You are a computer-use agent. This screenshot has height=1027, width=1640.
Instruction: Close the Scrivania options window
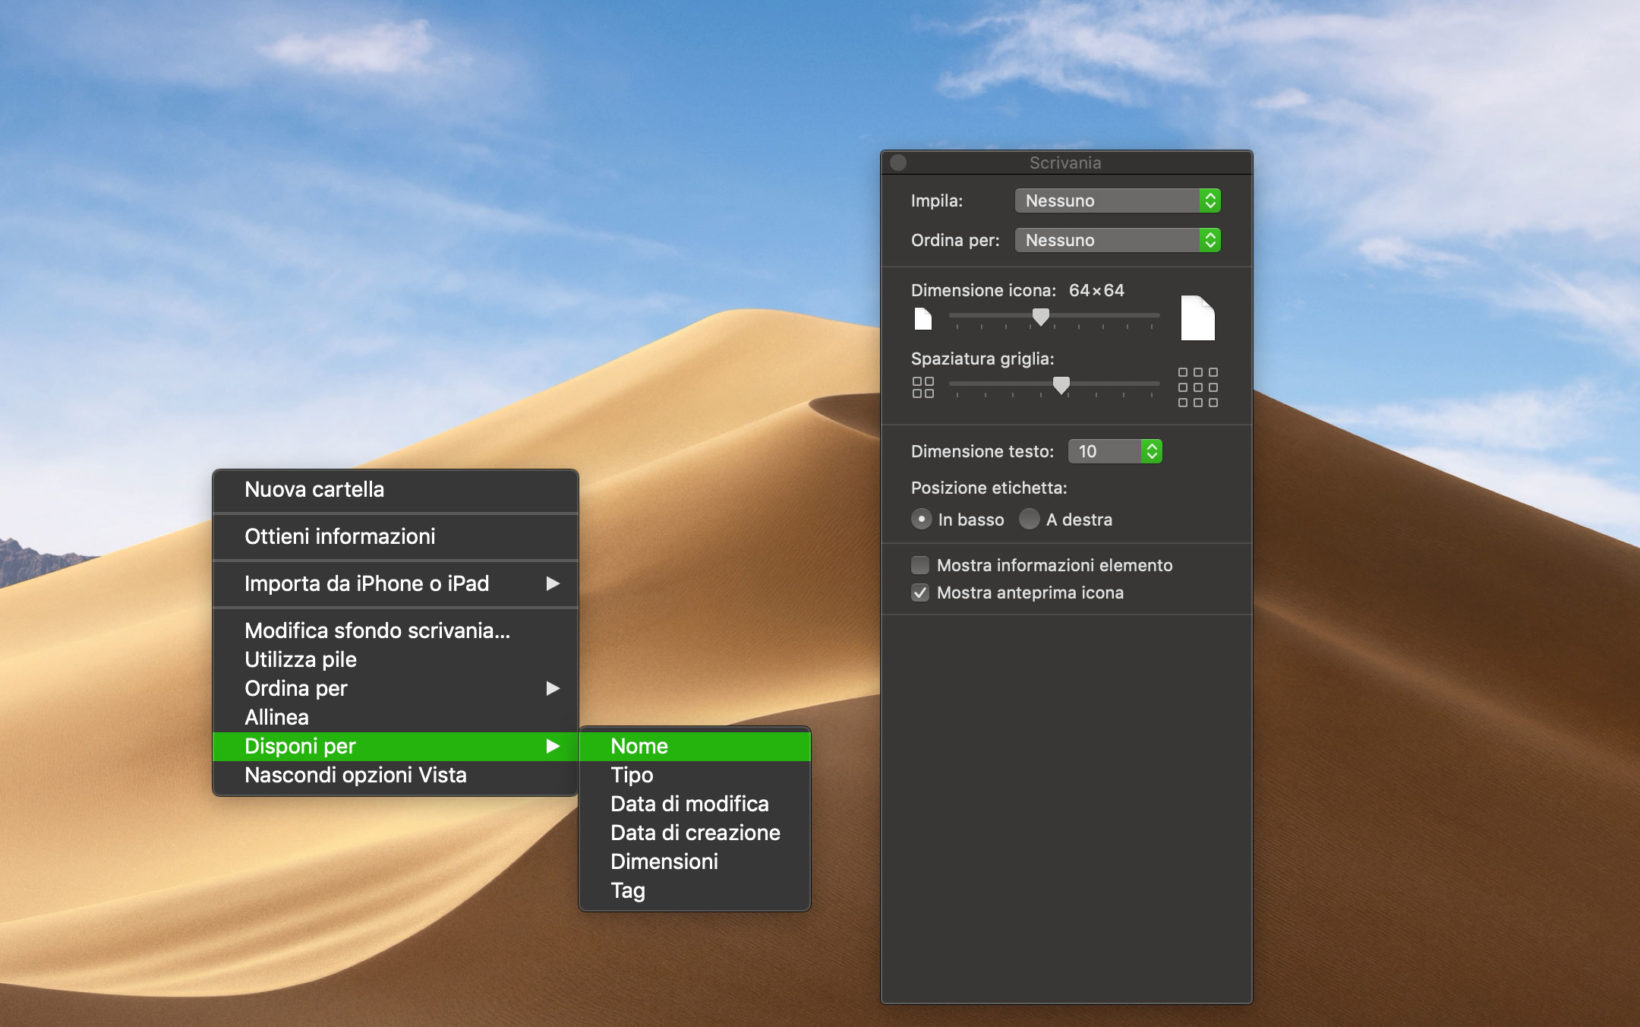click(898, 162)
